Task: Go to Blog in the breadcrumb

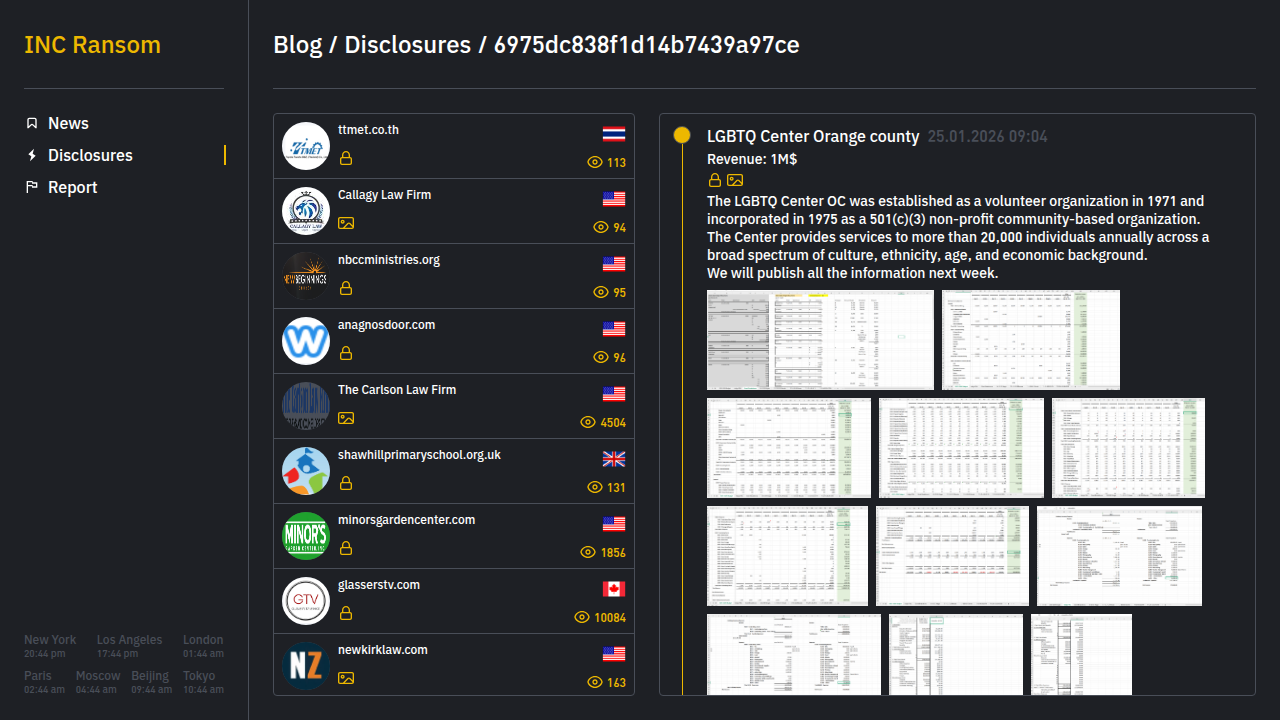Action: pos(298,45)
